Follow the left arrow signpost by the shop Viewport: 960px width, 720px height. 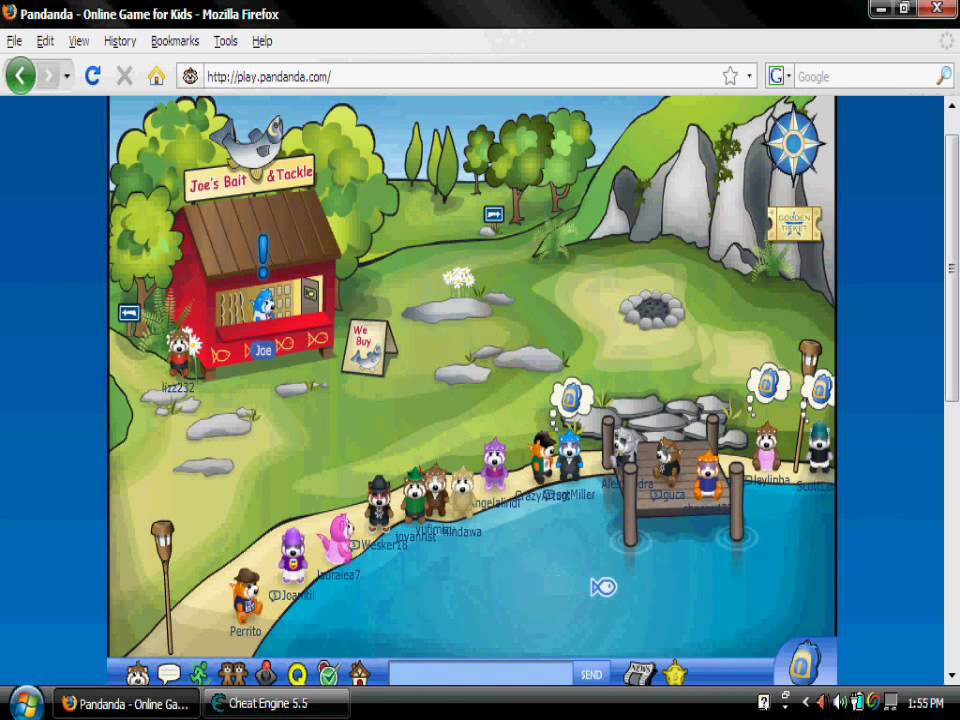tap(129, 313)
